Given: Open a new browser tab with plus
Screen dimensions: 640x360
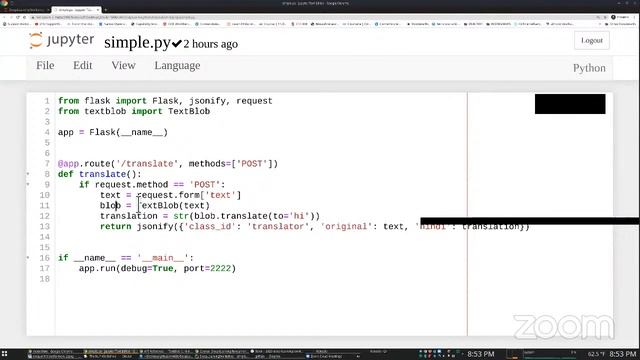Looking at the screenshot, I should tap(105, 9).
